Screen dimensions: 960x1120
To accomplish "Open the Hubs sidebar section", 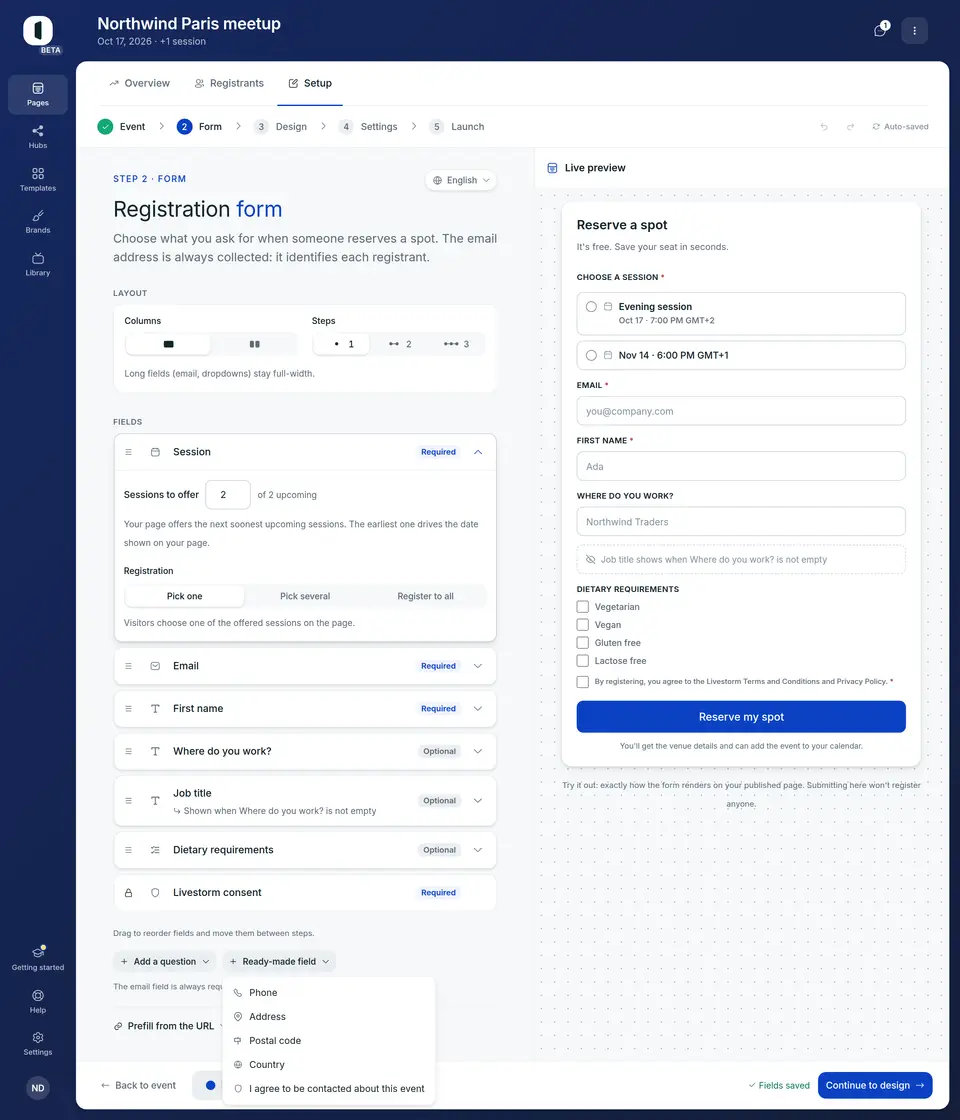I will point(38,136).
